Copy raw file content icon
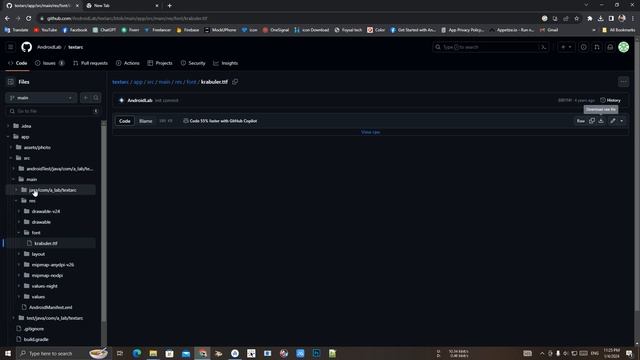The image size is (640, 360). pos(592,121)
